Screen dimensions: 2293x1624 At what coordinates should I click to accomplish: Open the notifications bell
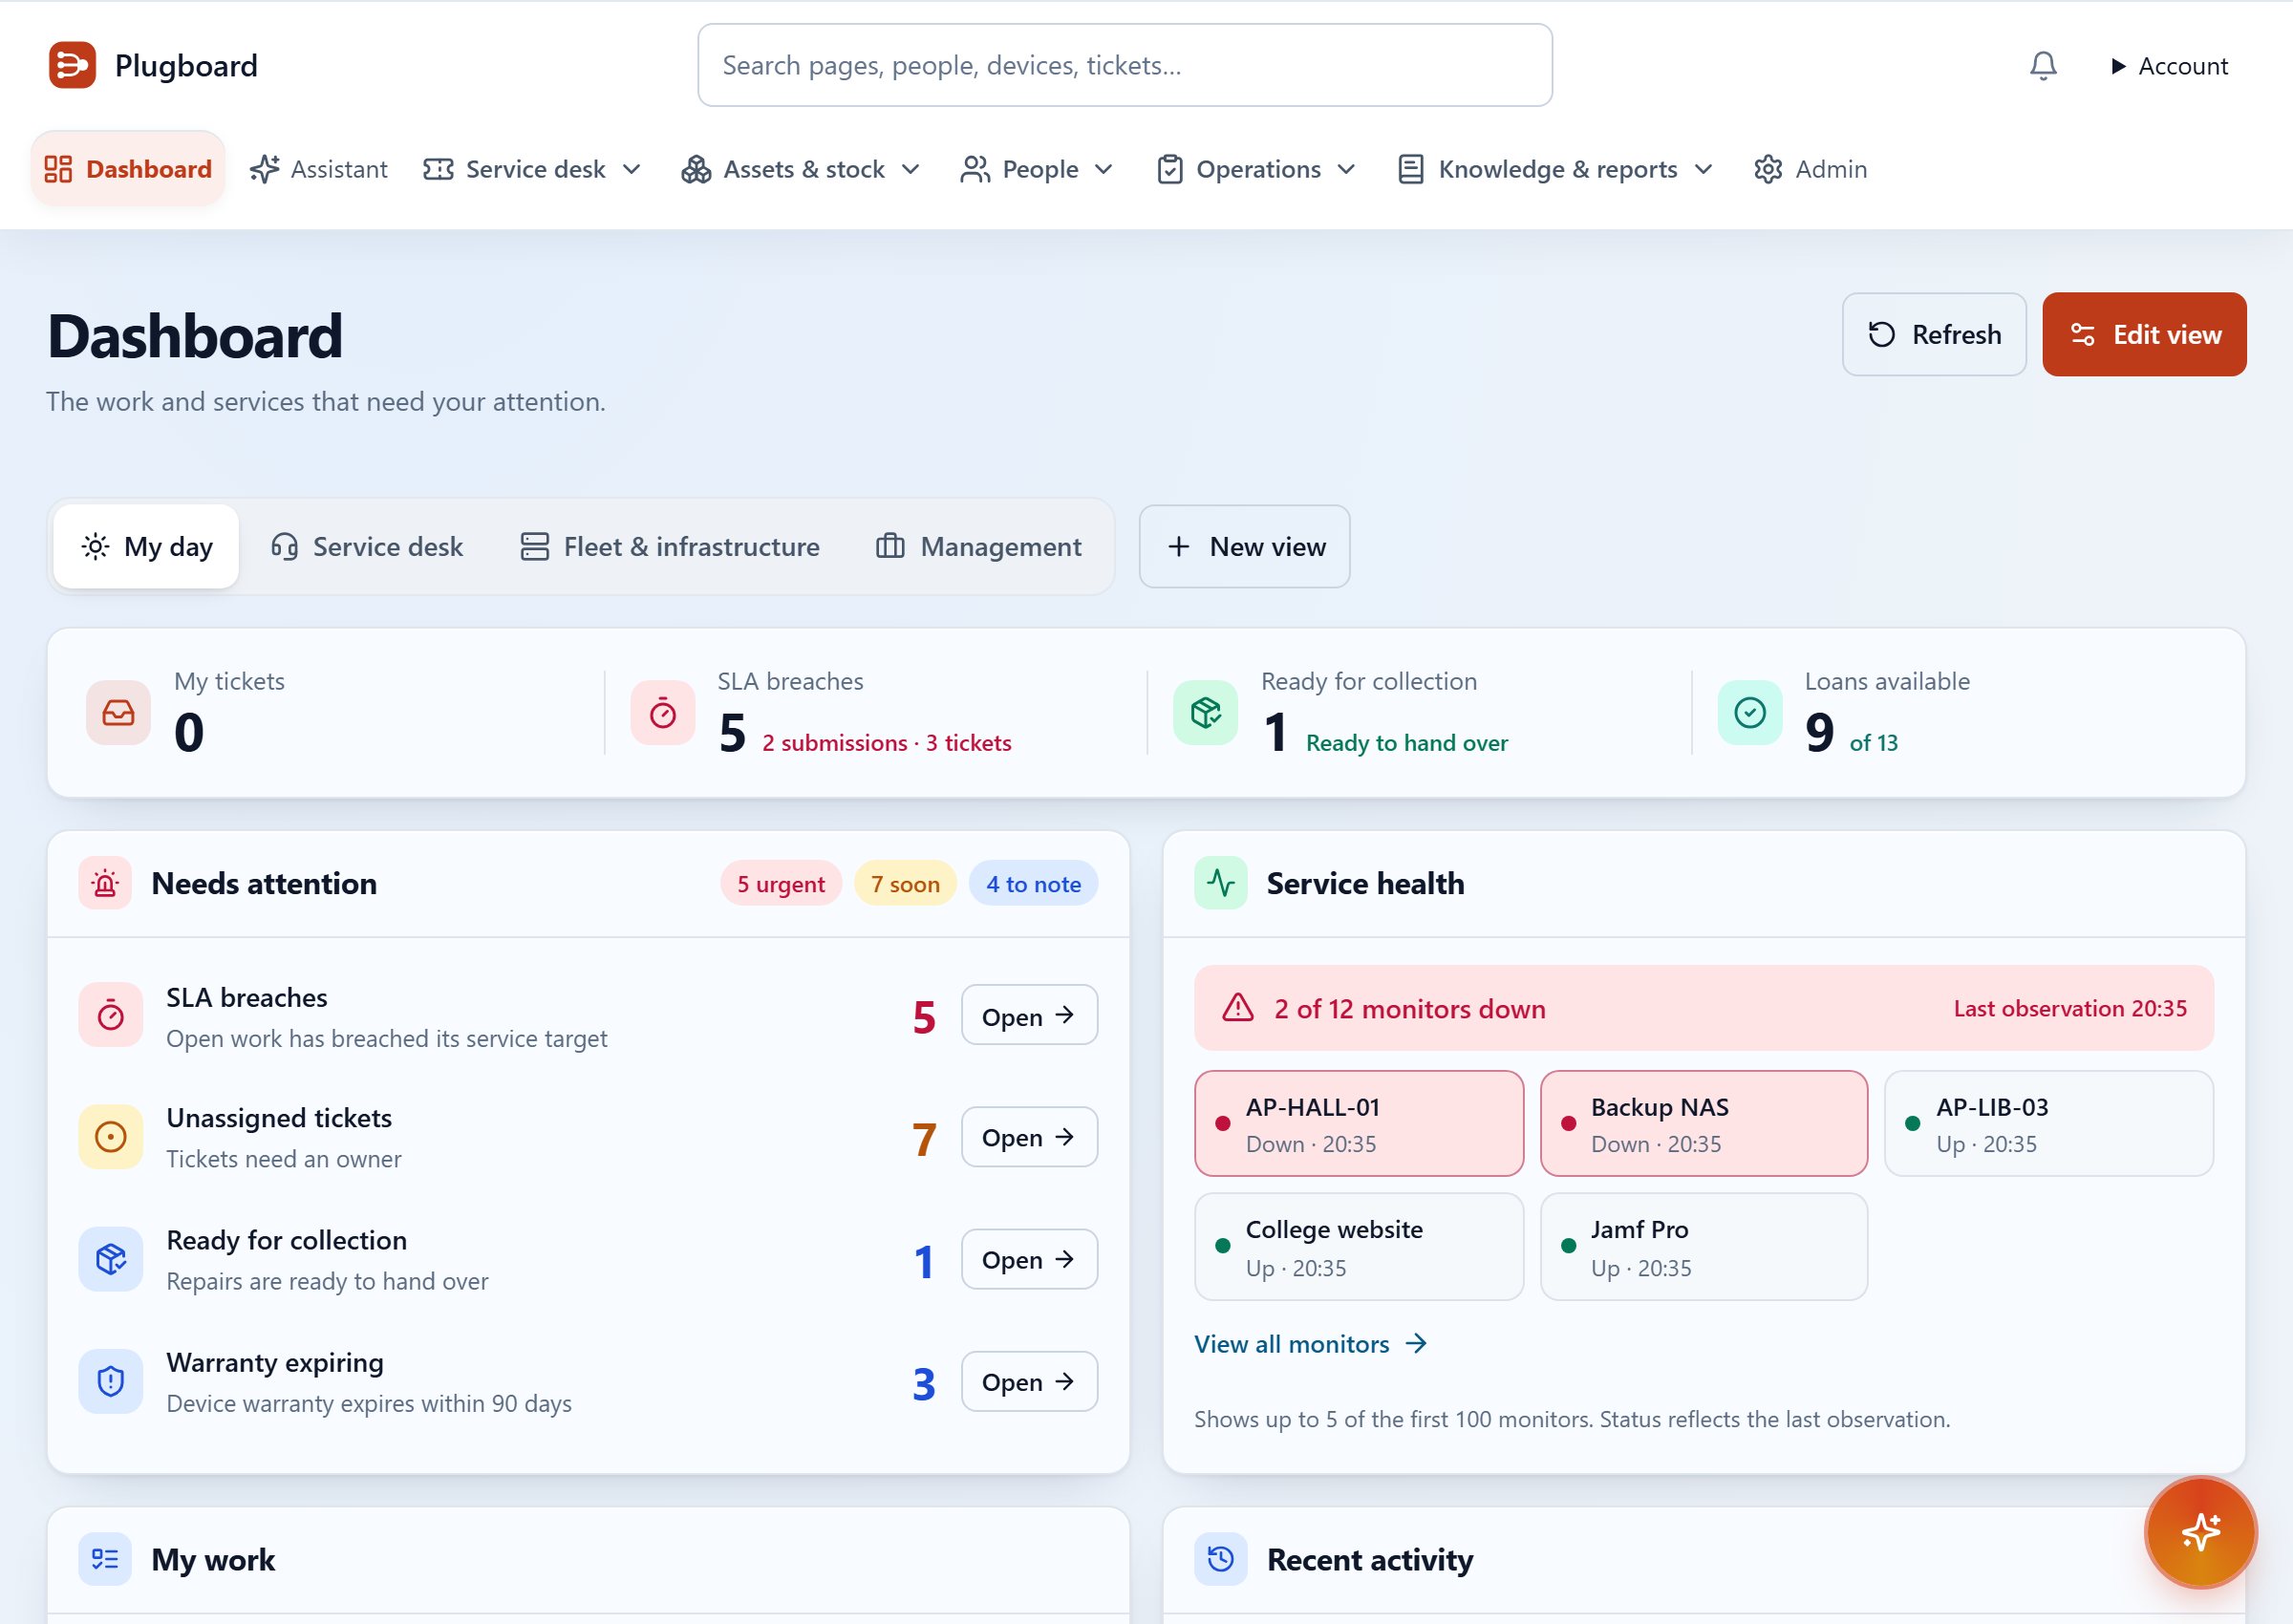point(2043,66)
